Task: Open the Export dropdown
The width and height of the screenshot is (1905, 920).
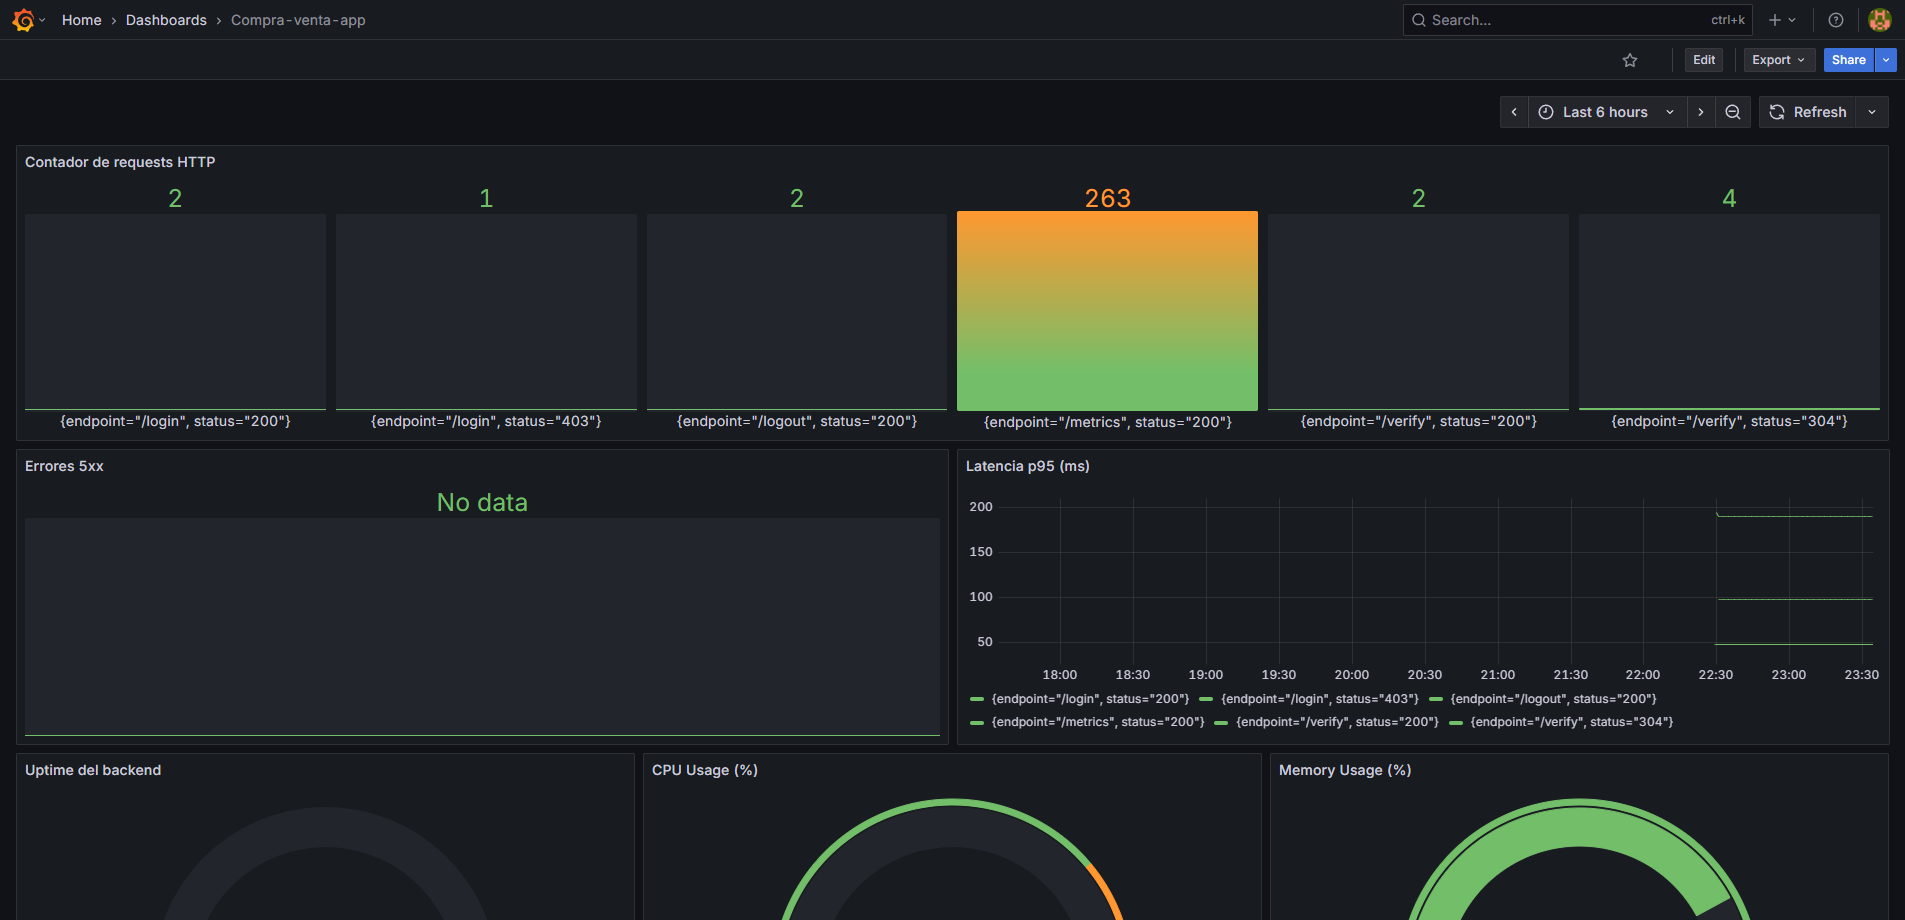Action: click(1778, 60)
